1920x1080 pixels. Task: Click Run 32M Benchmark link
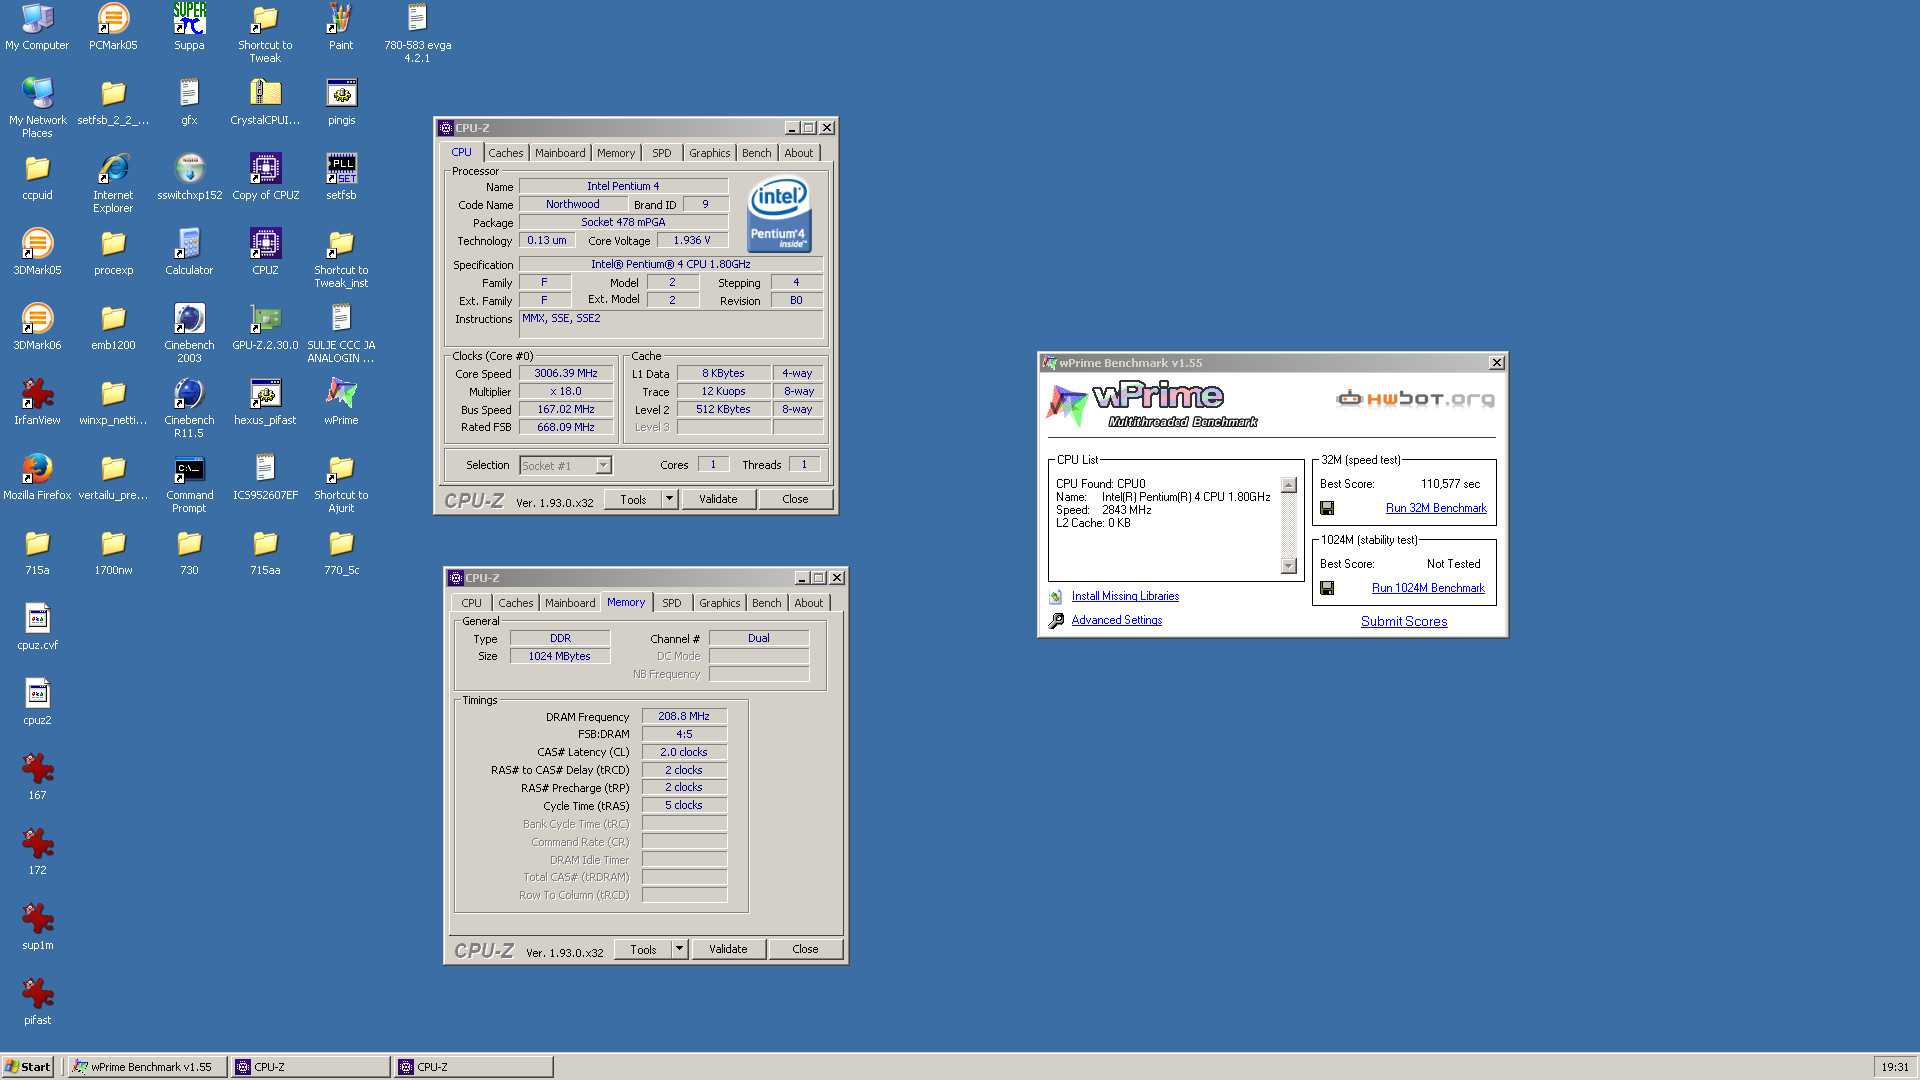coord(1436,508)
